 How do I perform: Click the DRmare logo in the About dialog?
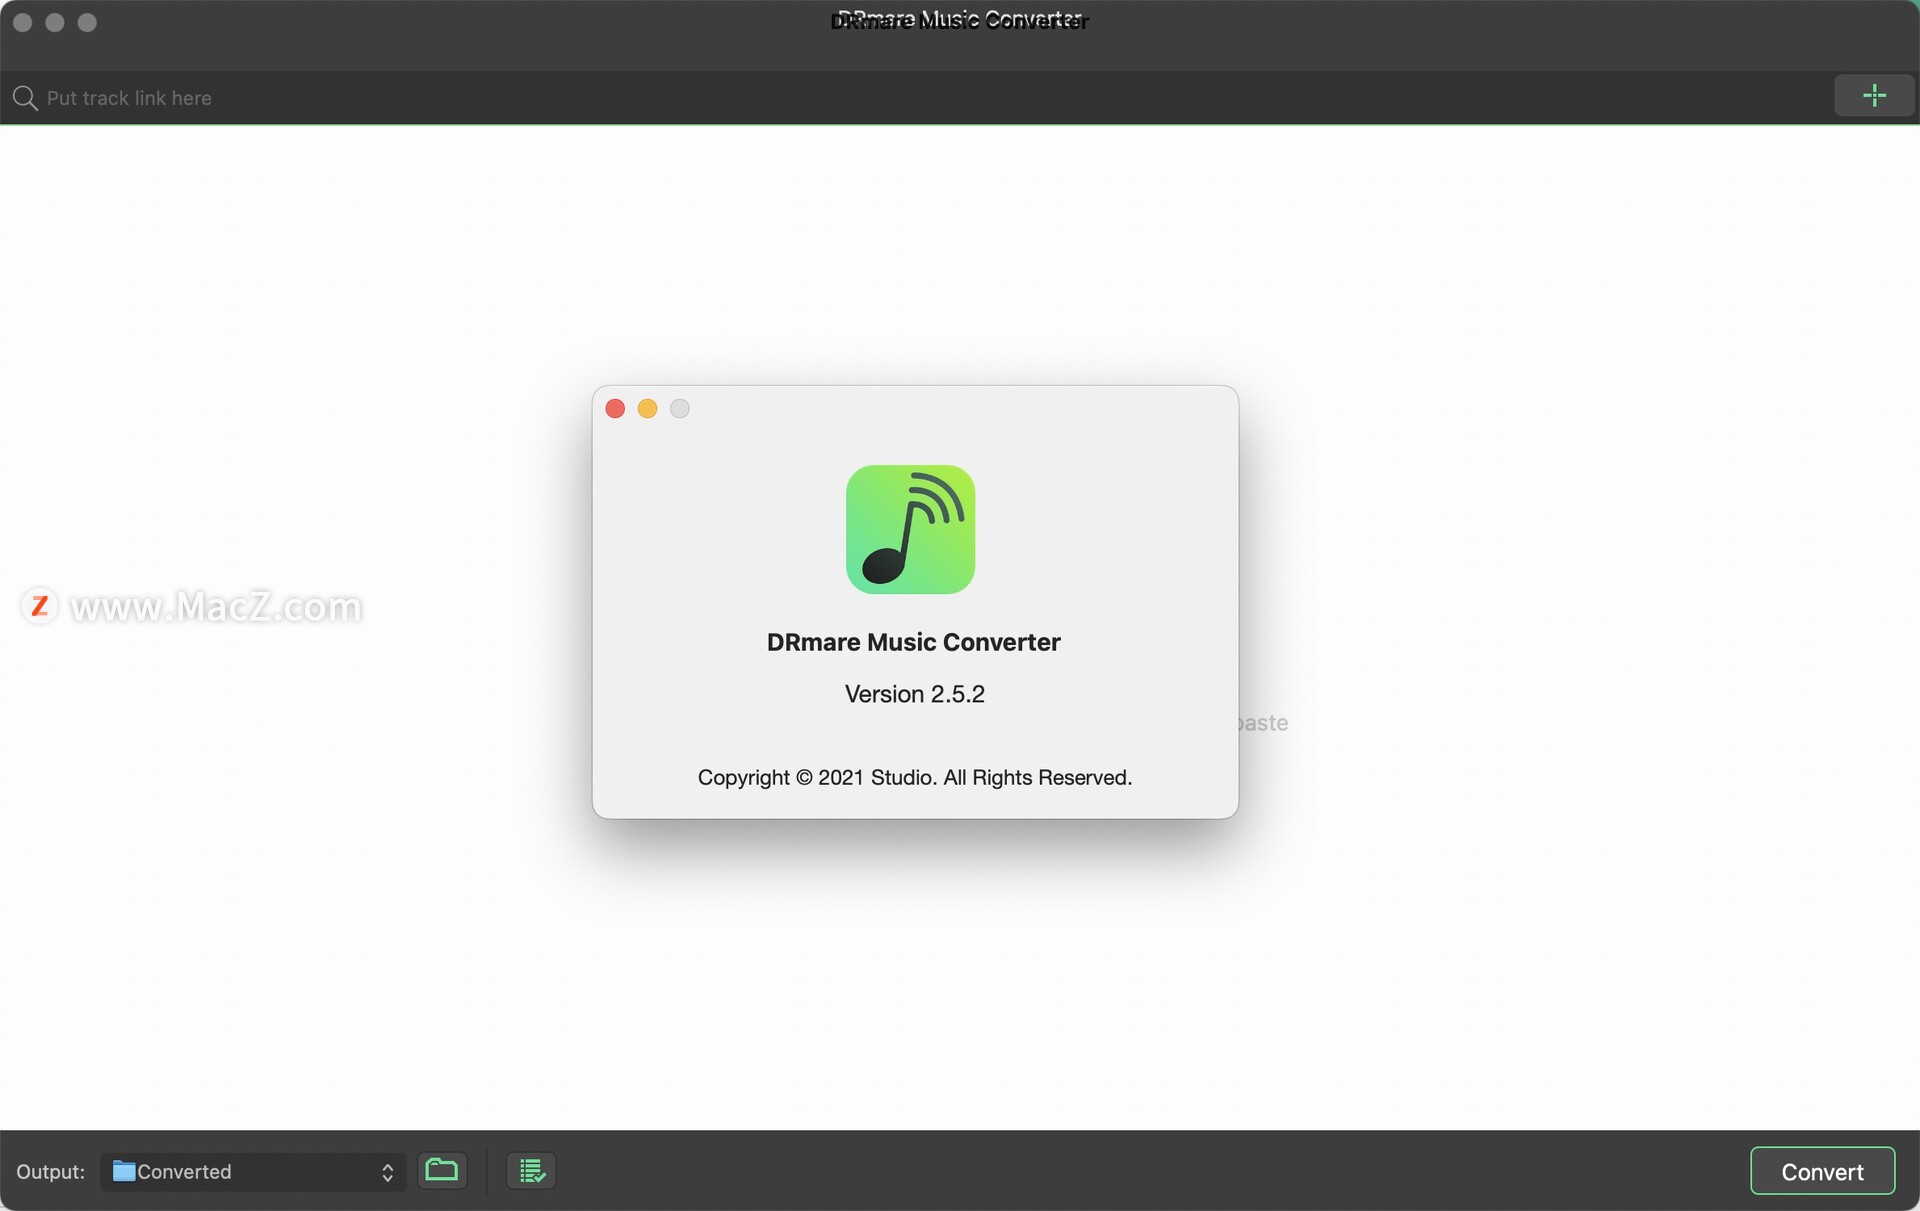910,530
